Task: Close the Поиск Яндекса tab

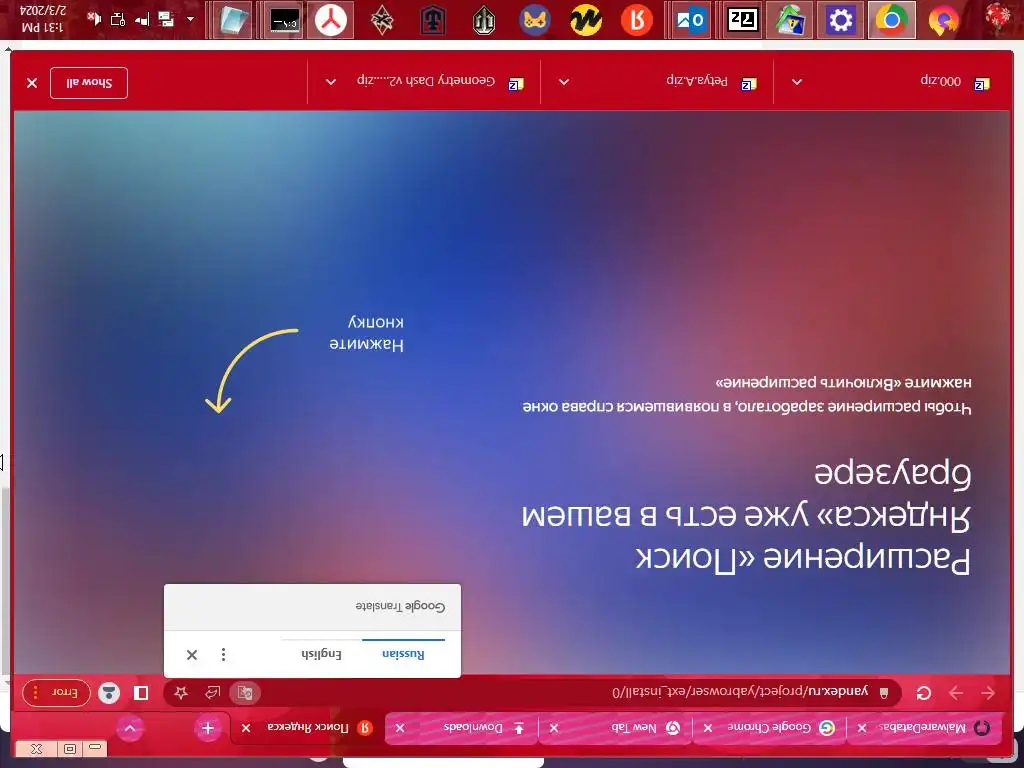Action: (246, 728)
